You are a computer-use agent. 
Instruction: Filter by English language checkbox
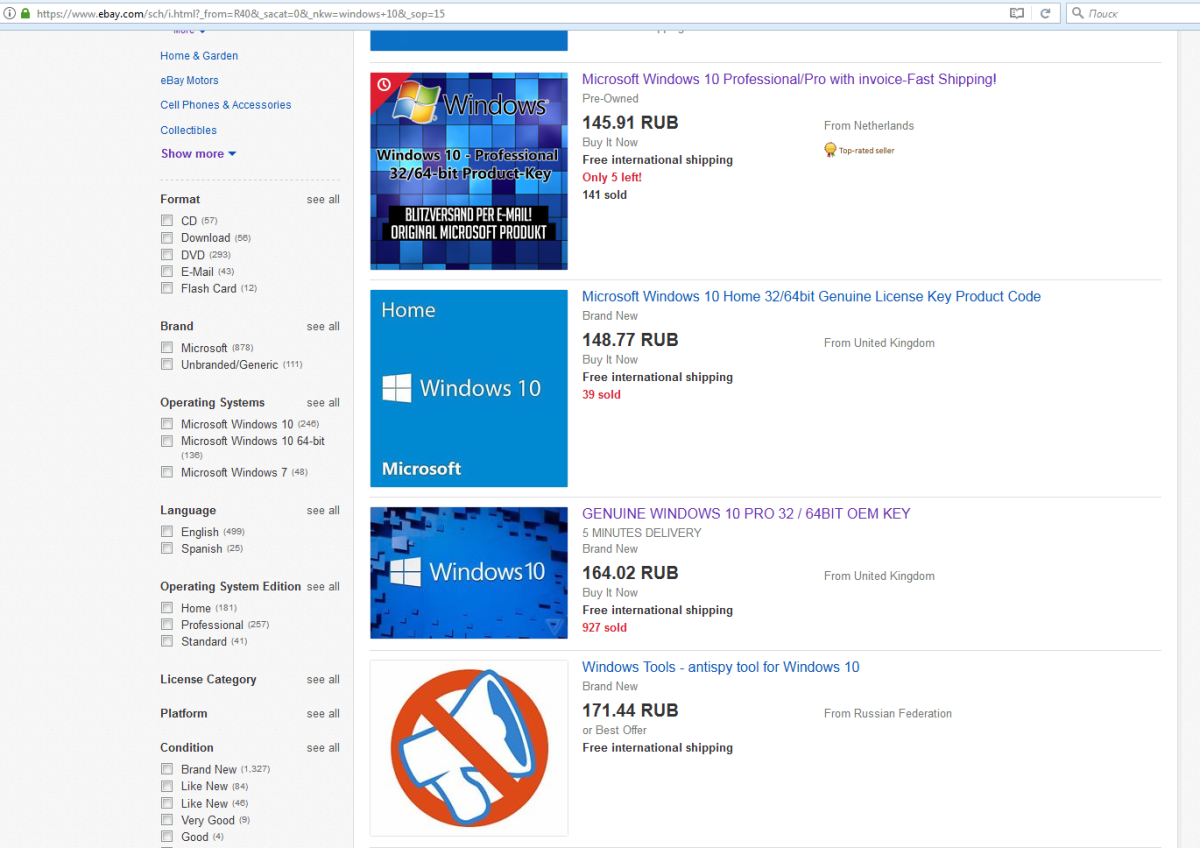tap(167, 531)
